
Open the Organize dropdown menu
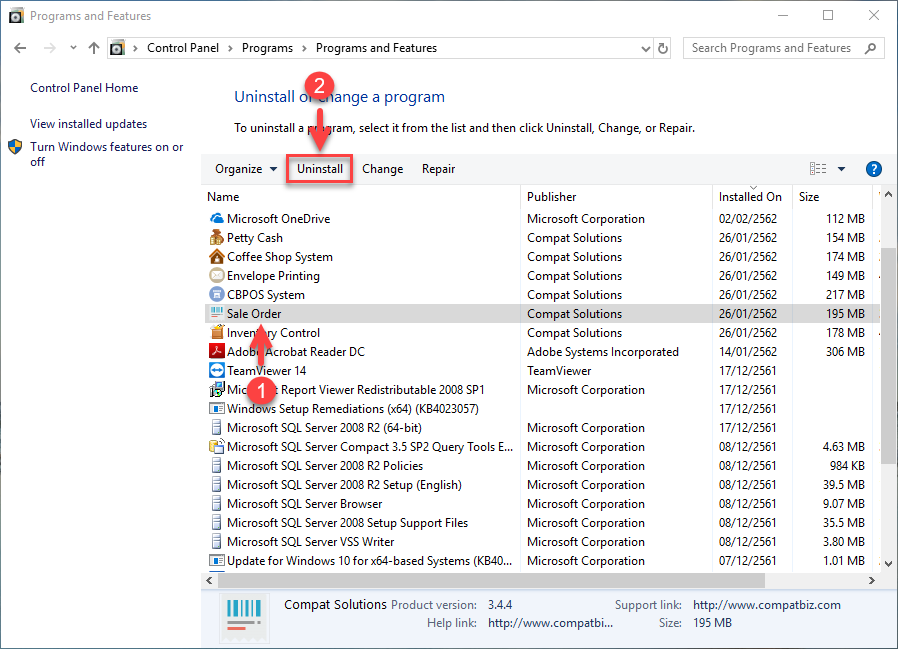tap(246, 169)
